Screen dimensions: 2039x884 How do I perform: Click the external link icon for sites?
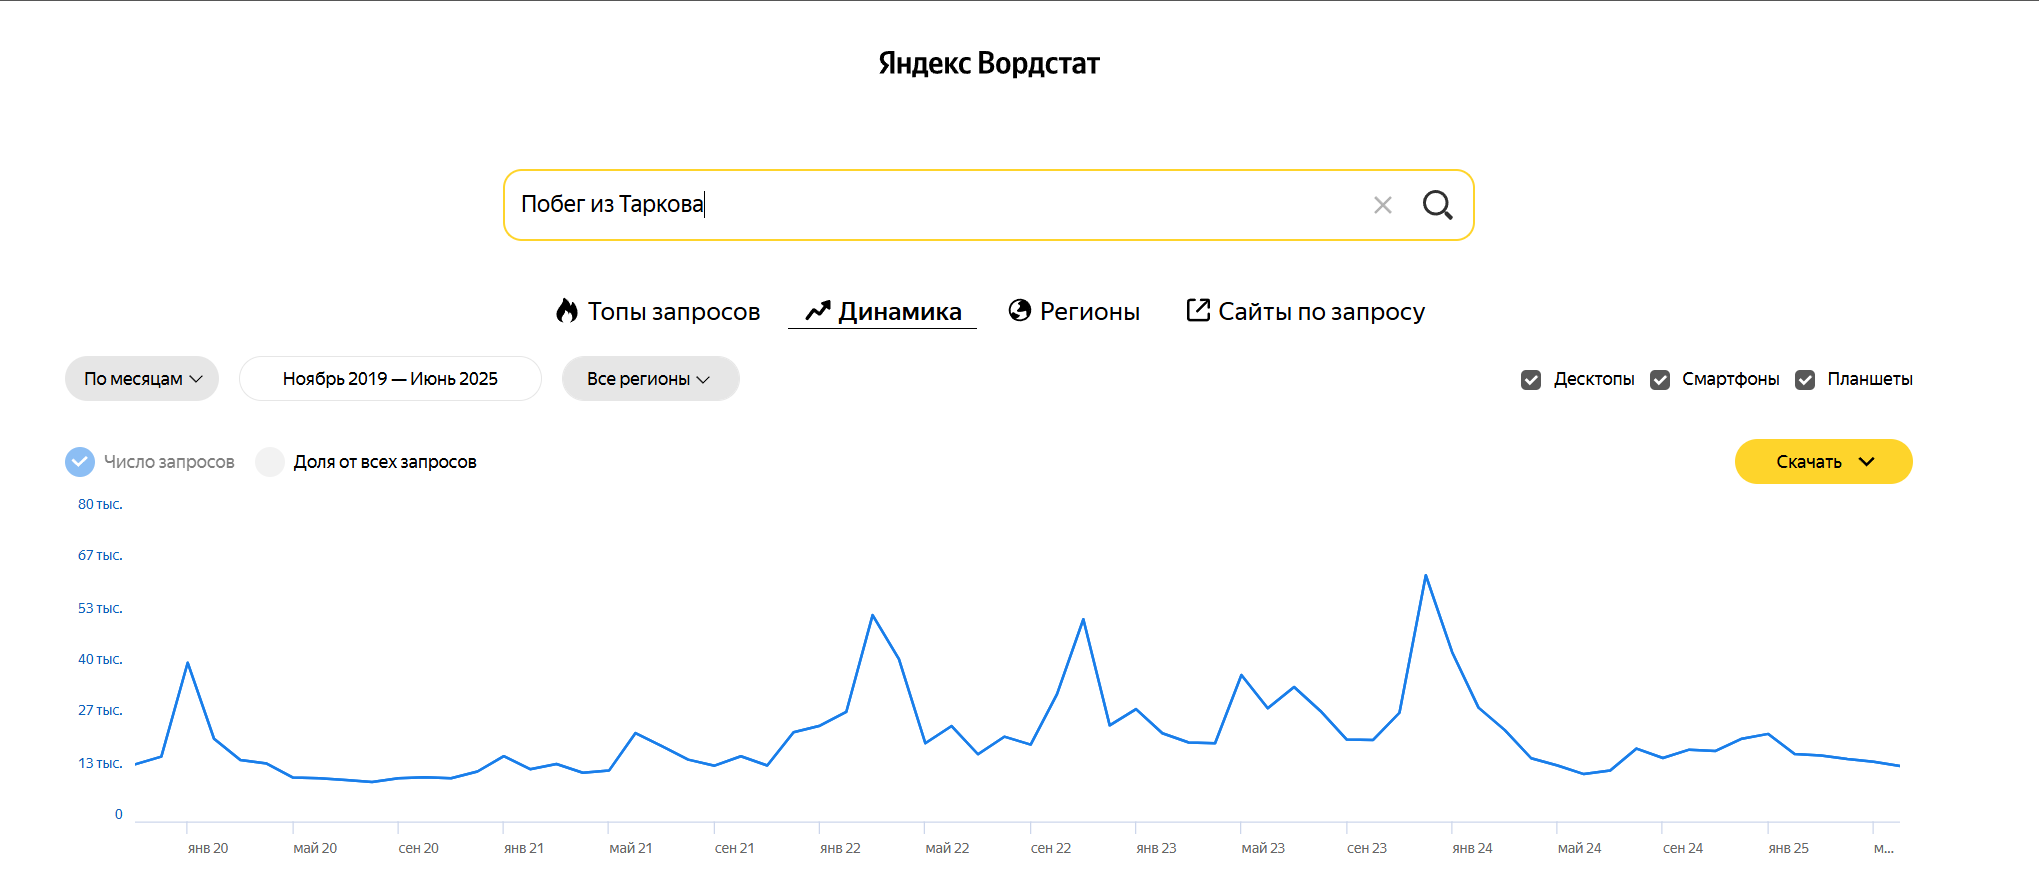pos(1197,310)
